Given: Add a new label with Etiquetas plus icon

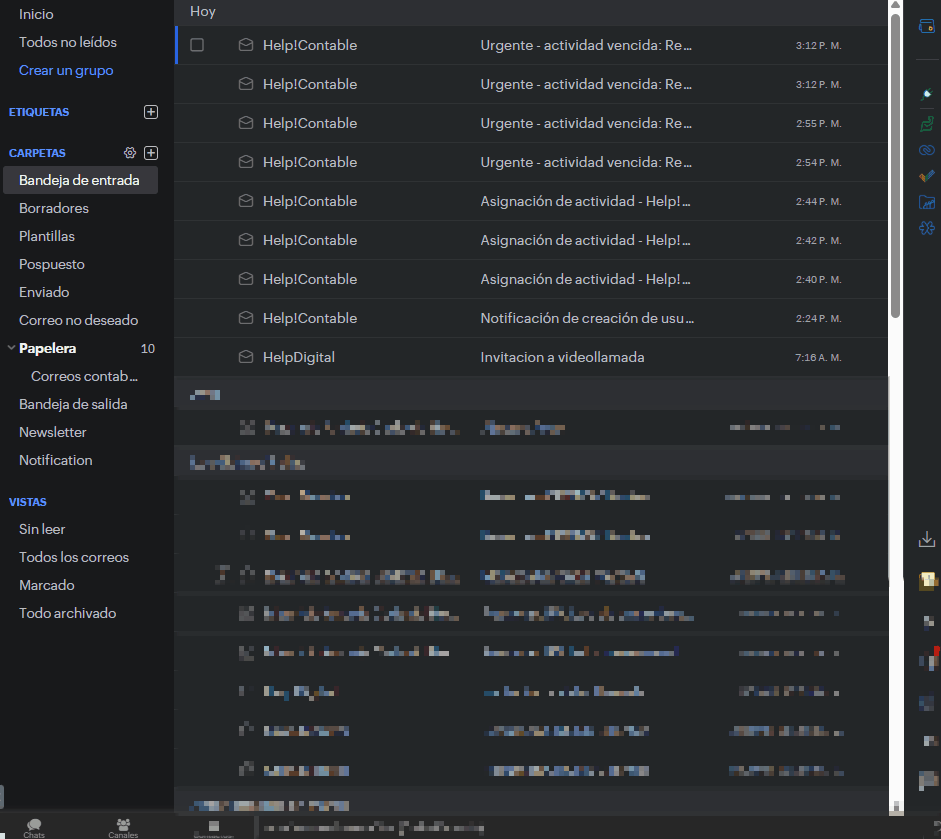Looking at the screenshot, I should point(151,112).
